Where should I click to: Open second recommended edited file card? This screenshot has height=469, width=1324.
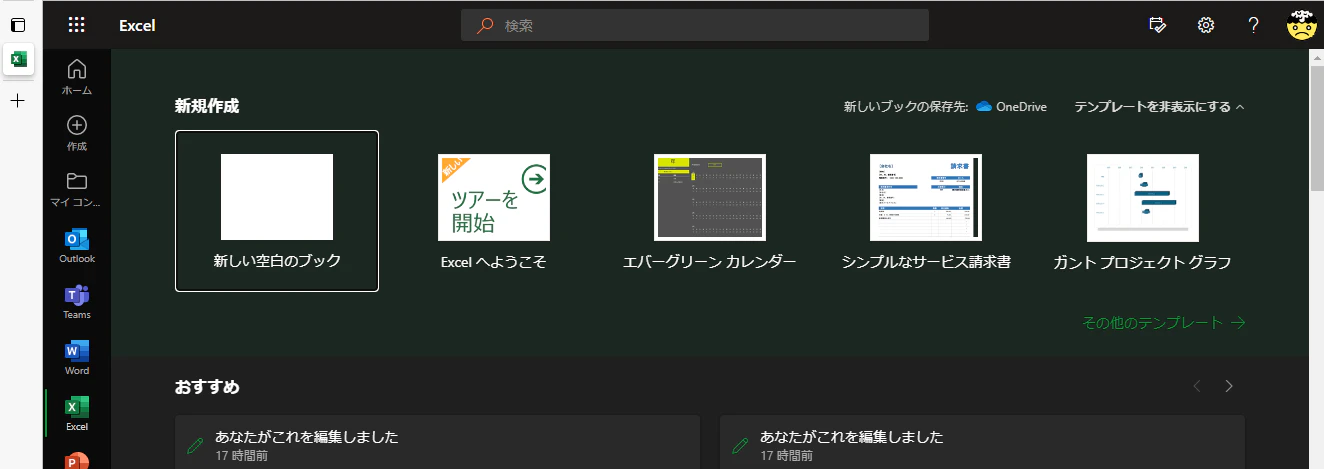click(x=982, y=442)
